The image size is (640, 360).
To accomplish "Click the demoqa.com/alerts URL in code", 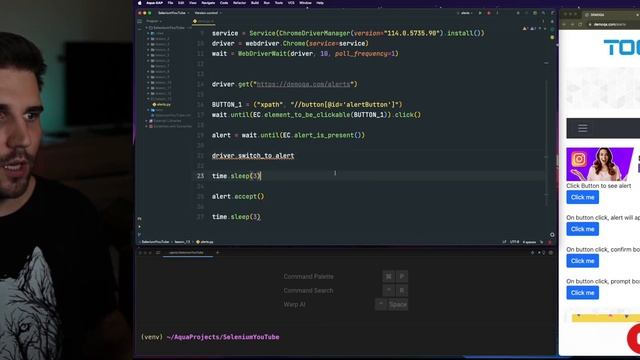I will tap(303, 84).
